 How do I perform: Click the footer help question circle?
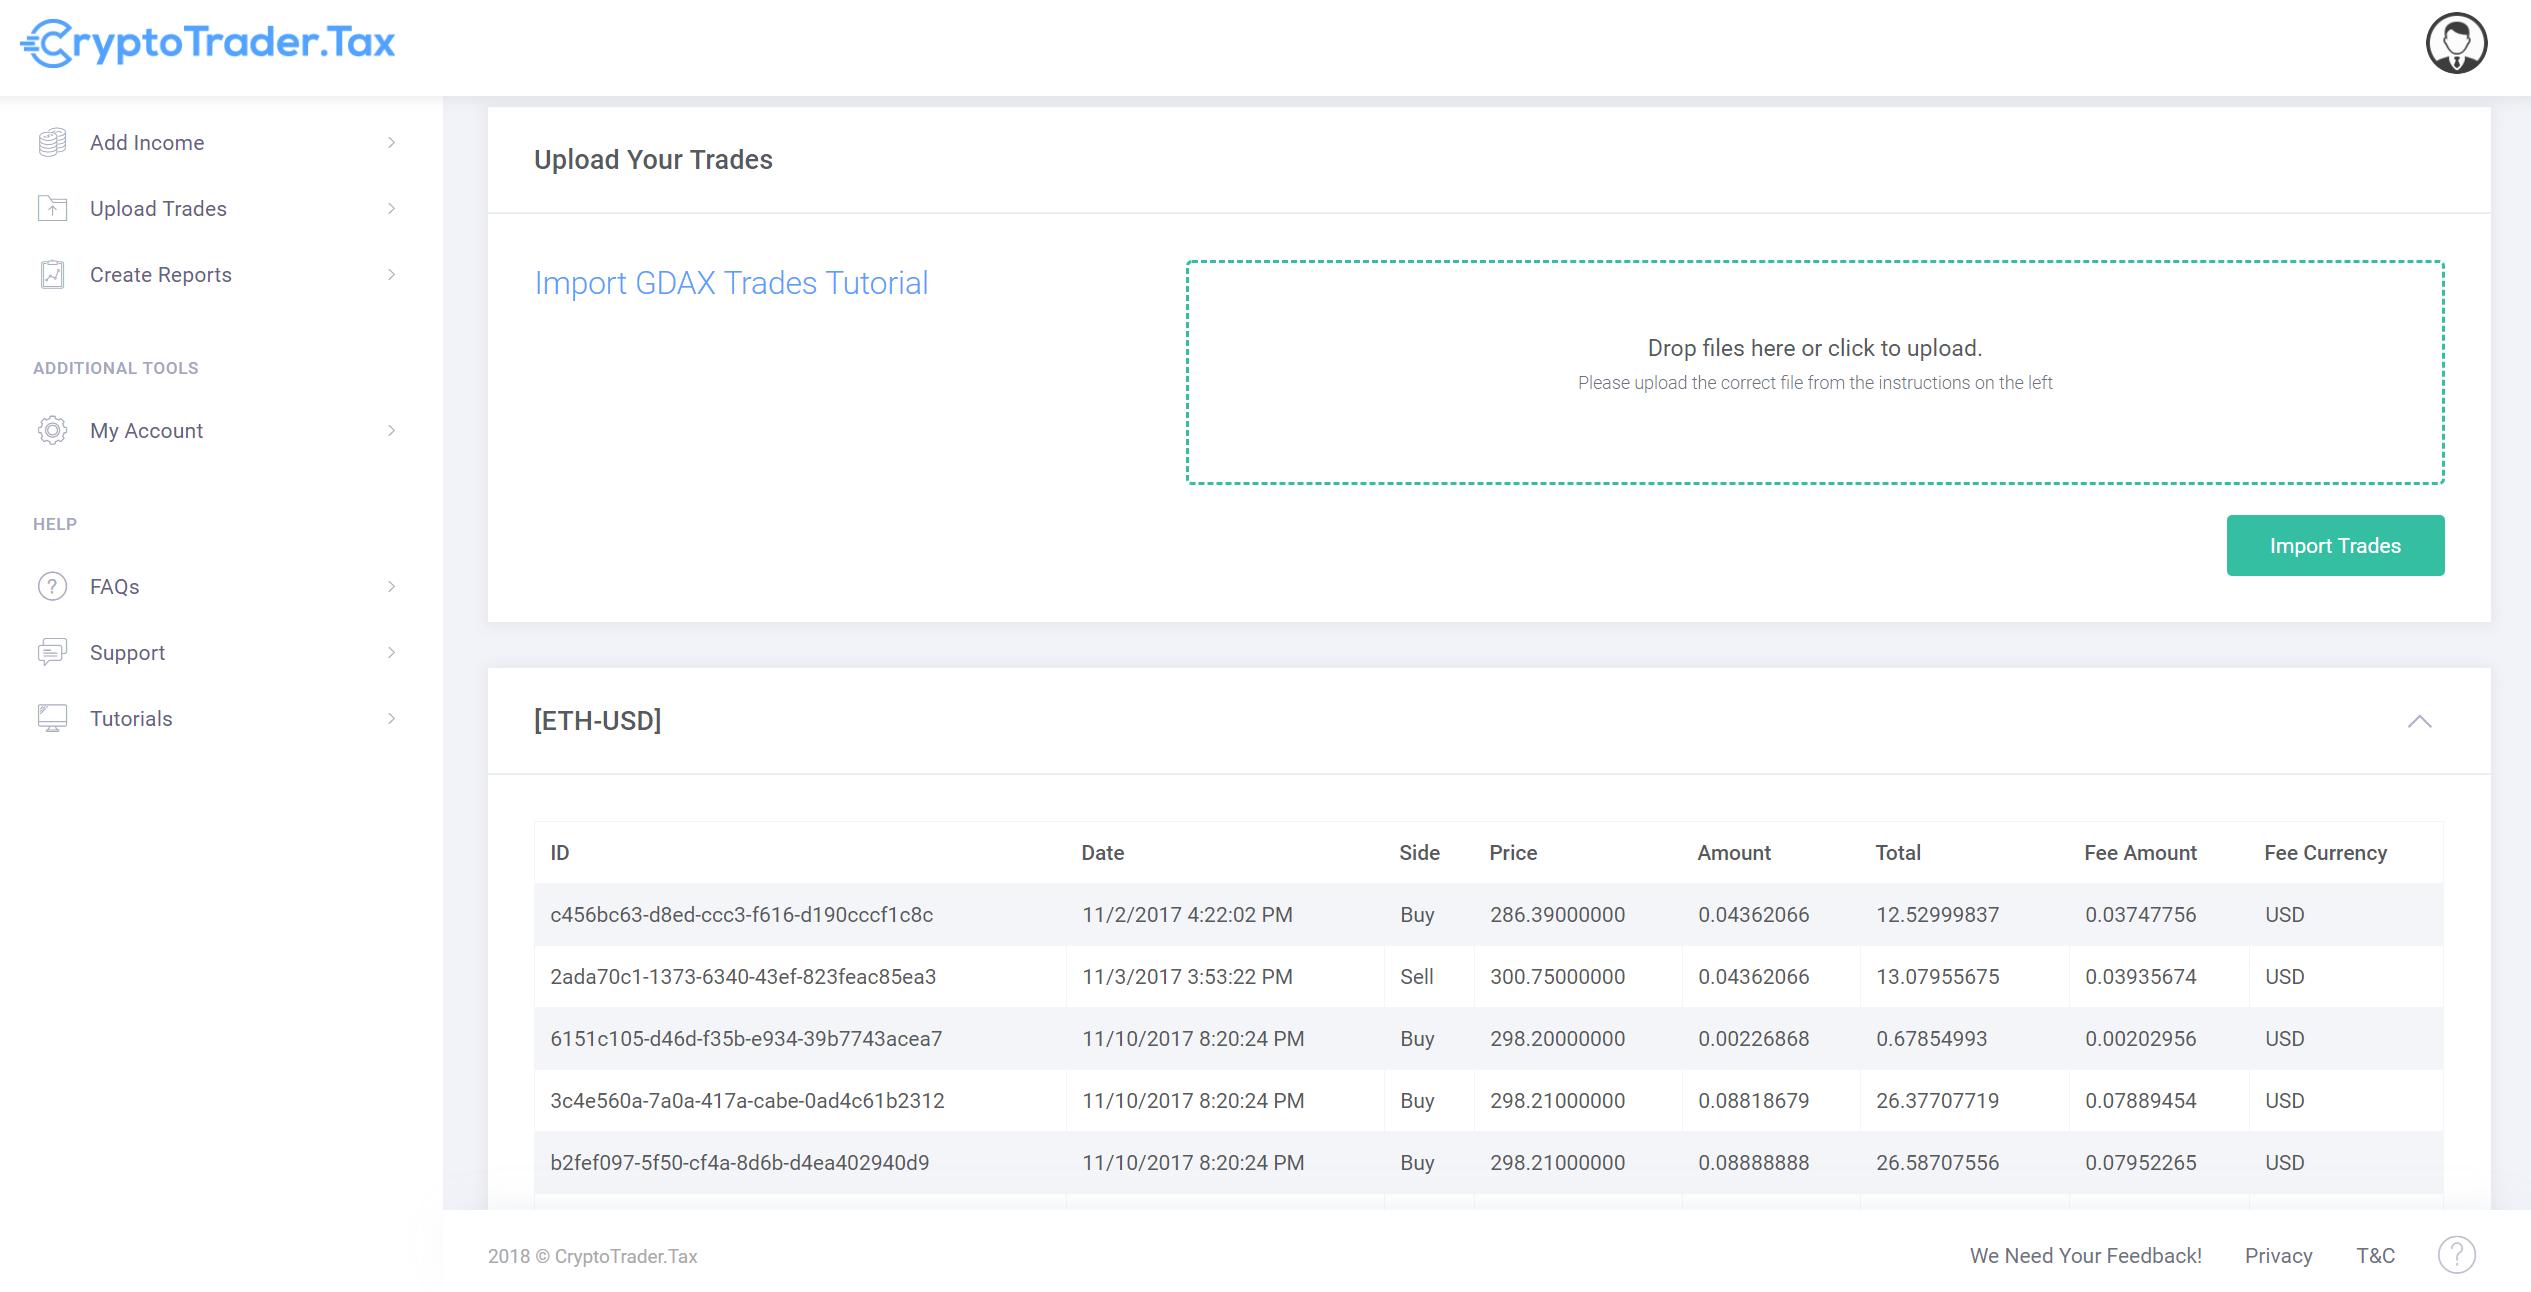(x=2456, y=1255)
